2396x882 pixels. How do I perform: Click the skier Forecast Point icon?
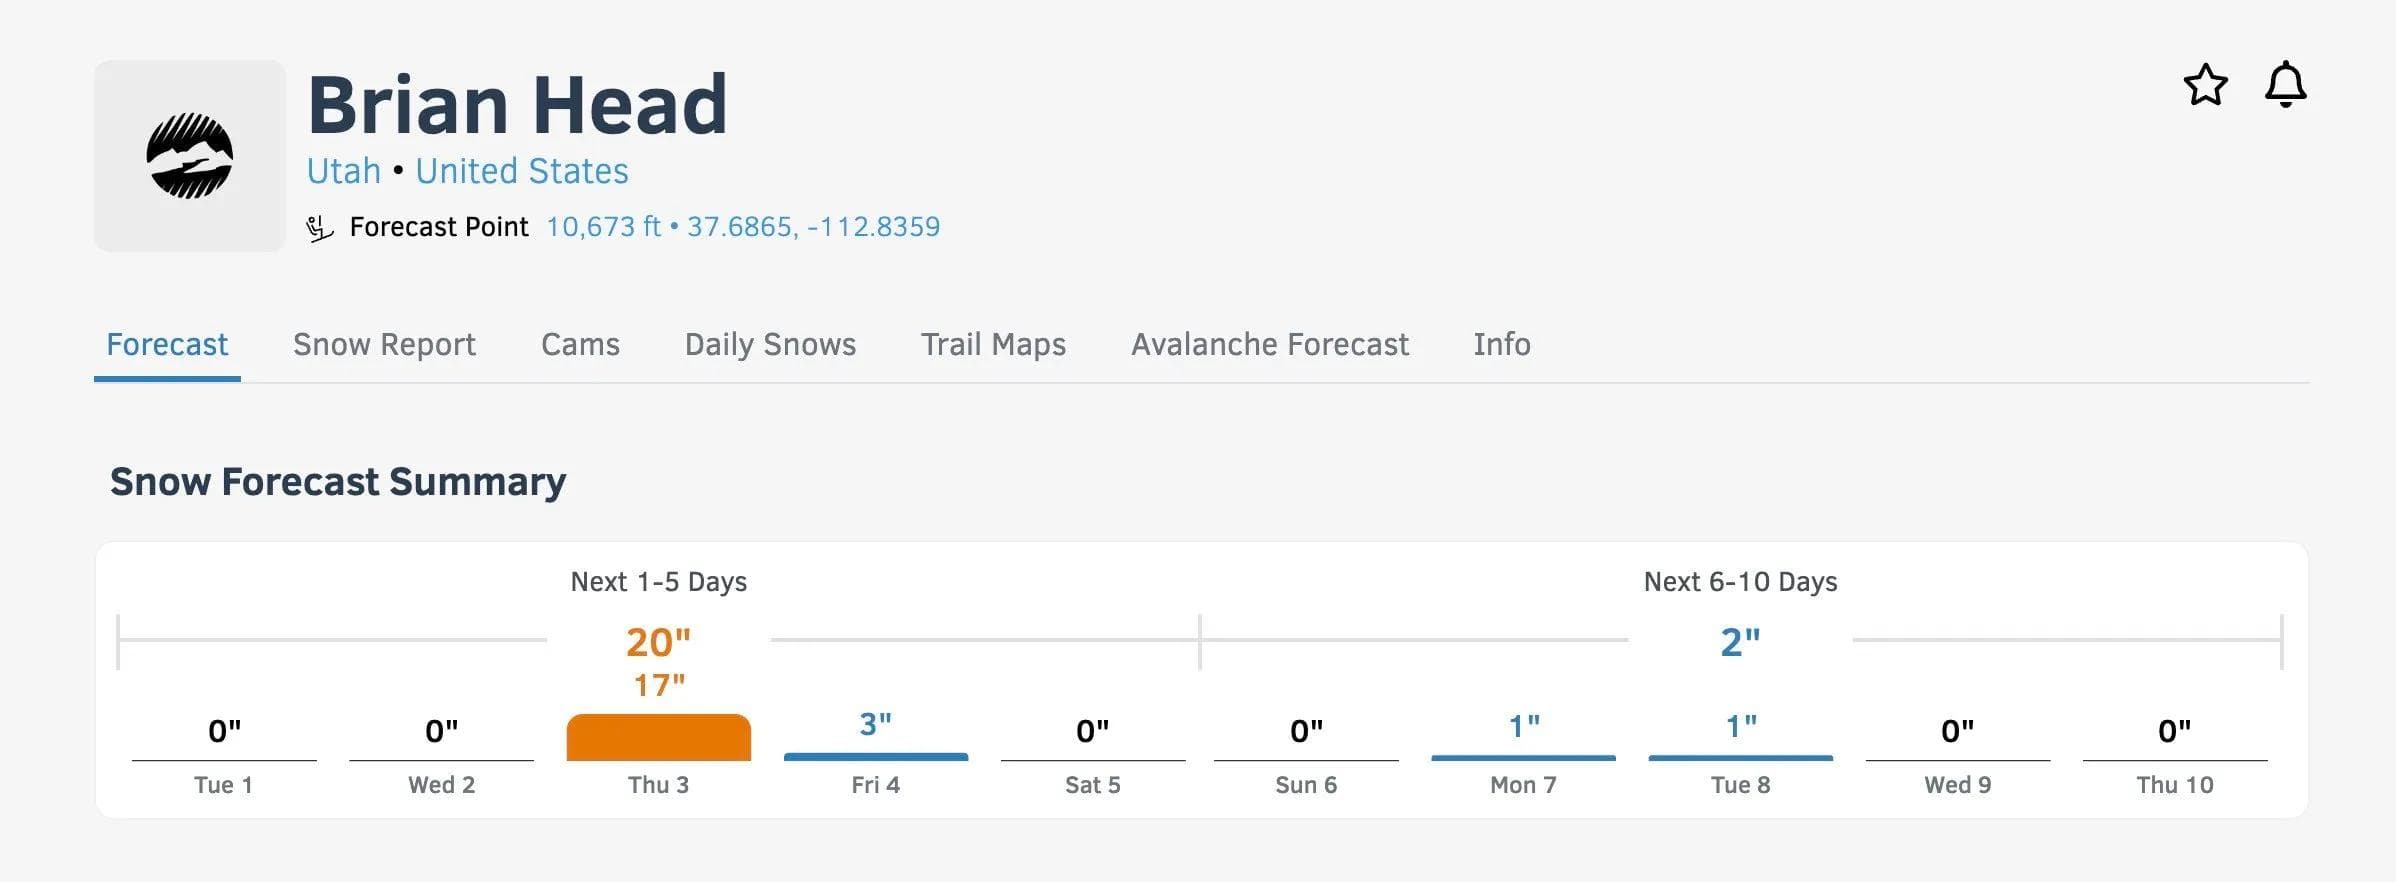(319, 228)
